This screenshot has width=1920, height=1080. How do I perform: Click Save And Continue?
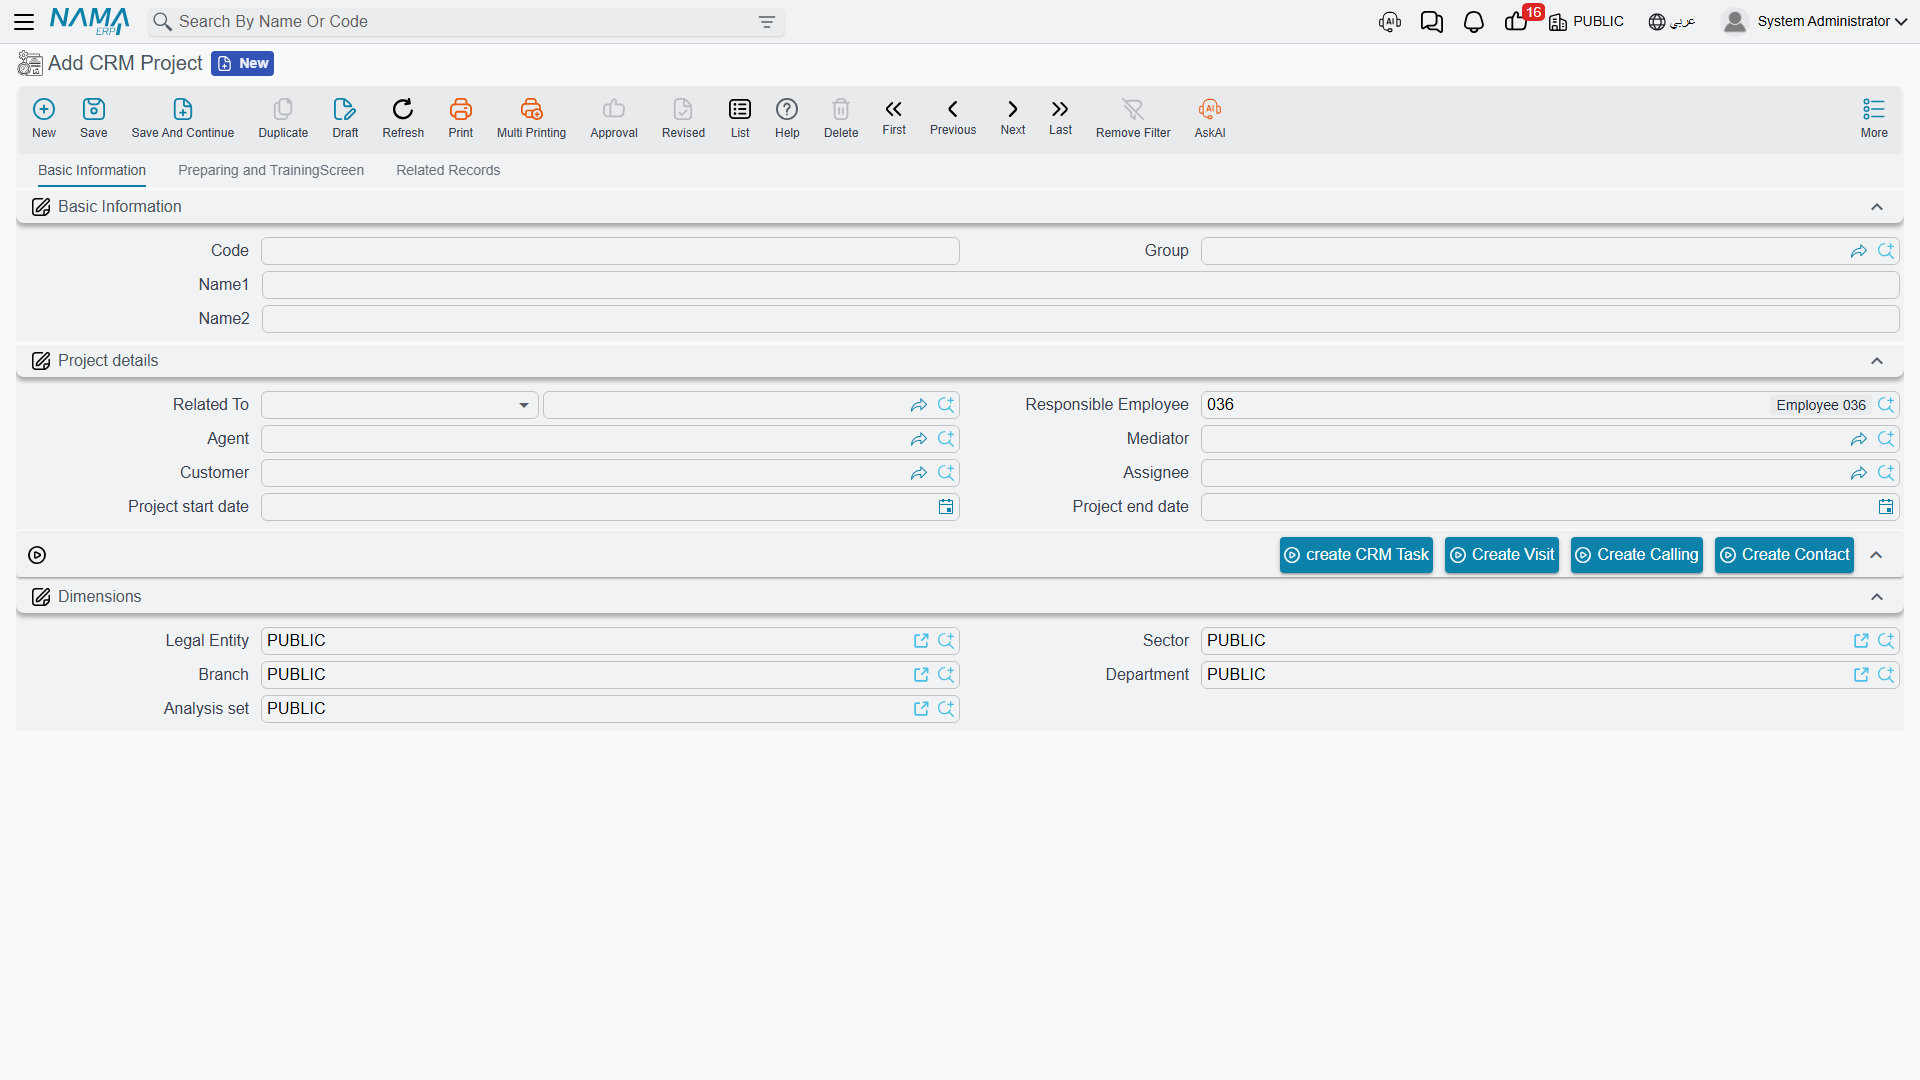183,118
